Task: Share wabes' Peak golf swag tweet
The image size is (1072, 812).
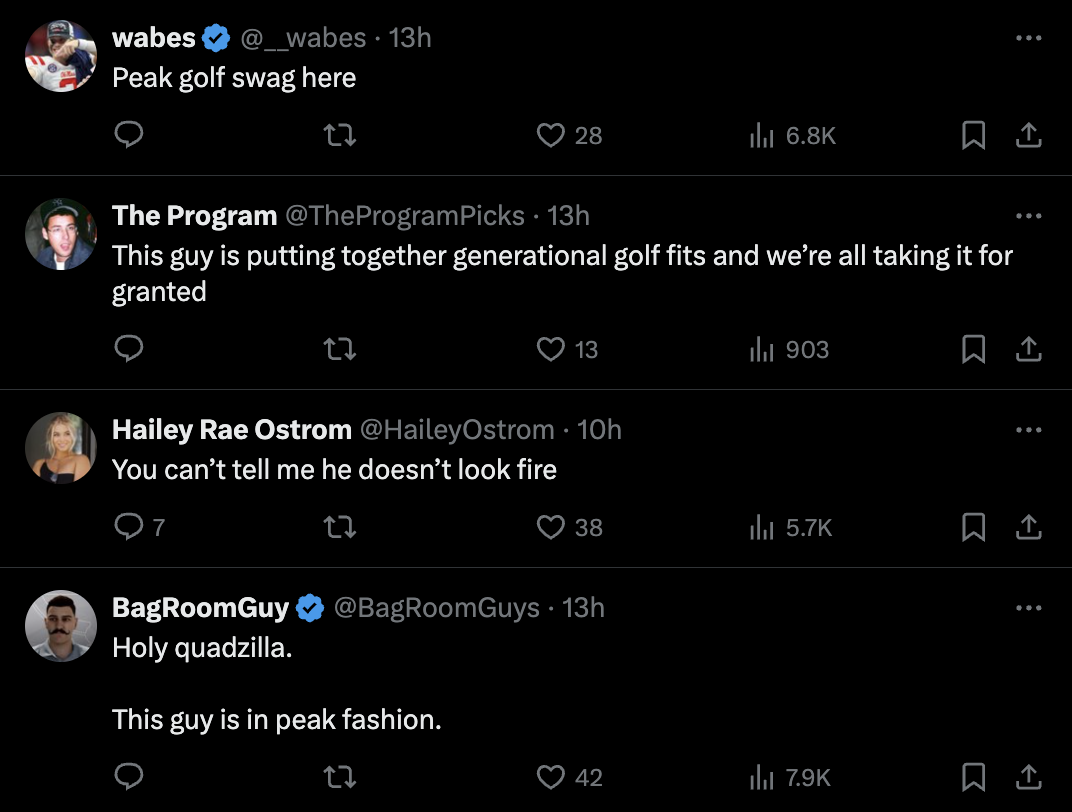Action: pyautogui.click(x=1029, y=135)
